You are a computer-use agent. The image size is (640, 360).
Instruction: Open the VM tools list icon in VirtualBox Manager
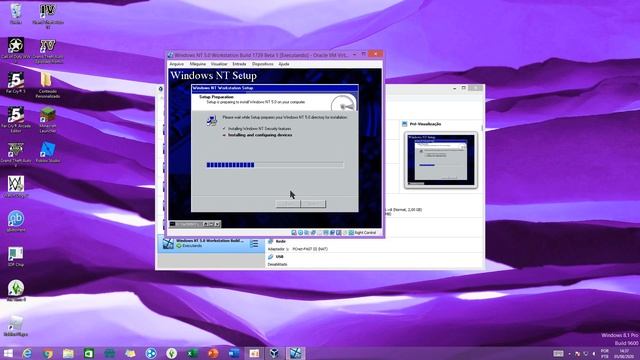click(x=254, y=244)
